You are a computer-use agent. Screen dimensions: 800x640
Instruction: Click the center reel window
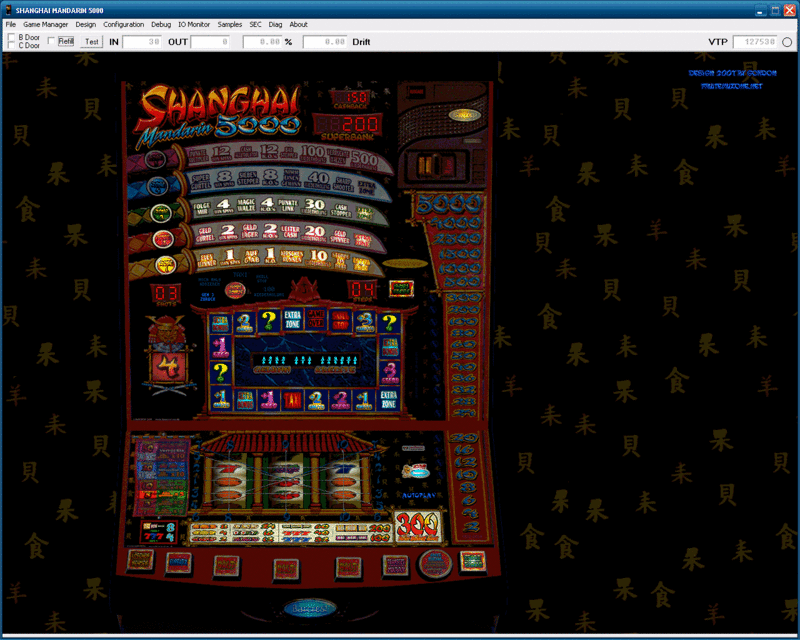coord(286,481)
